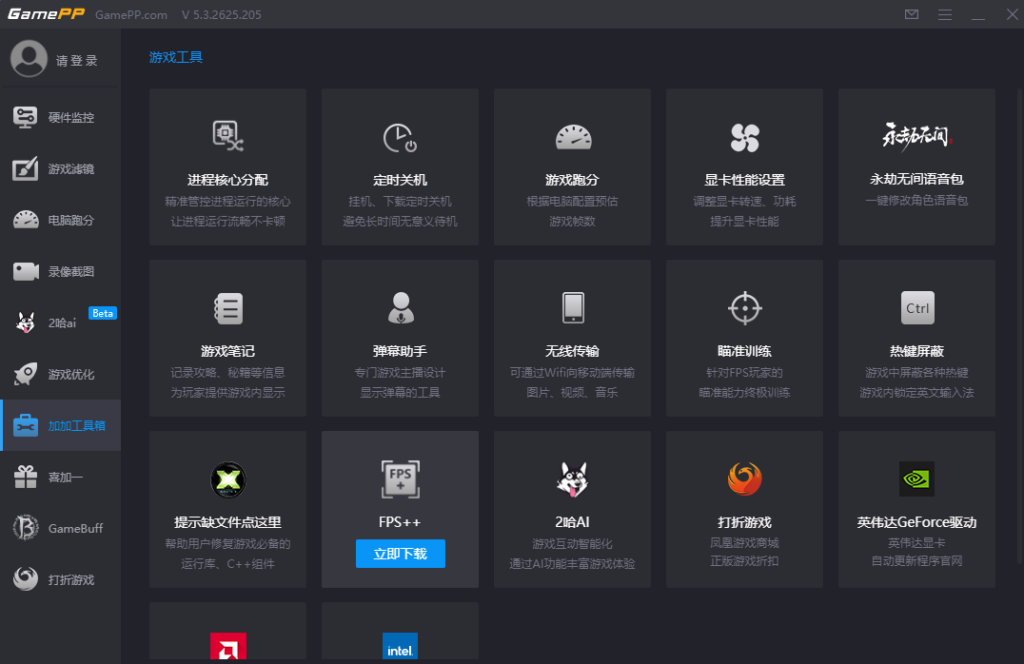Open the 游戏滤镜 sidebar icon
This screenshot has width=1024, height=664.
25,169
